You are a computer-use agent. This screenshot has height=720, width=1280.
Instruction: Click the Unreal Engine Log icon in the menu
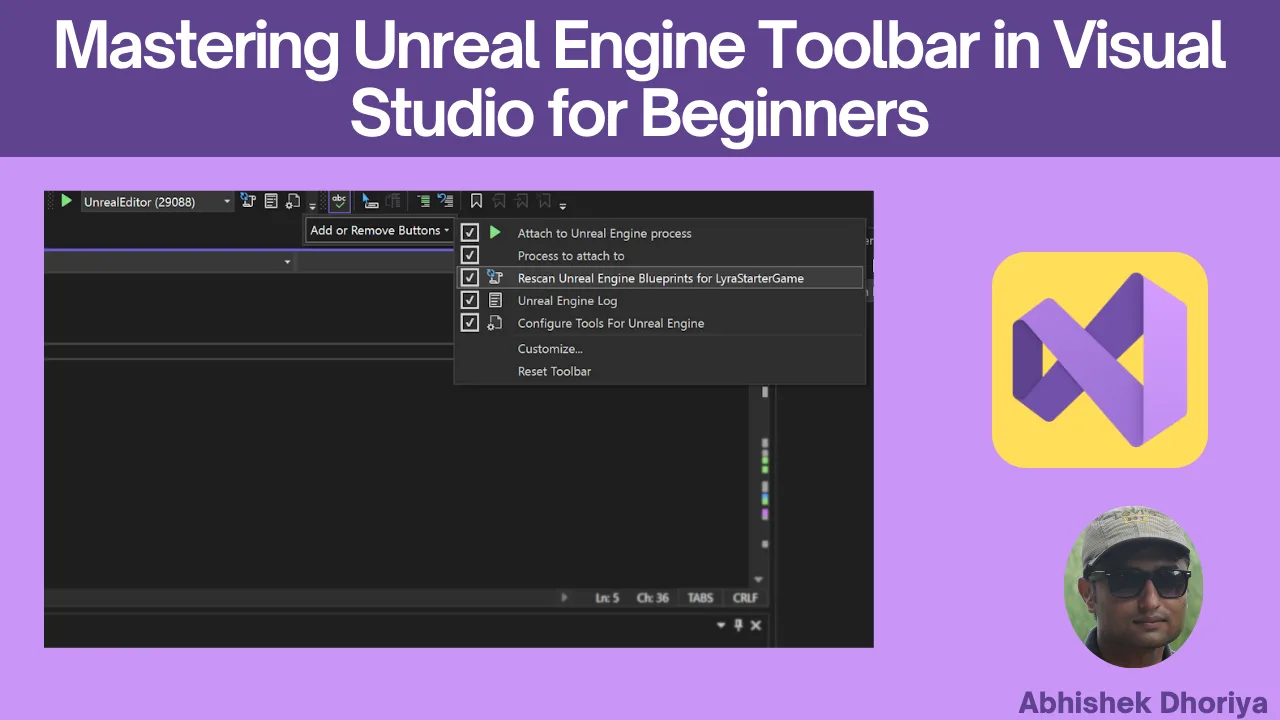point(495,300)
